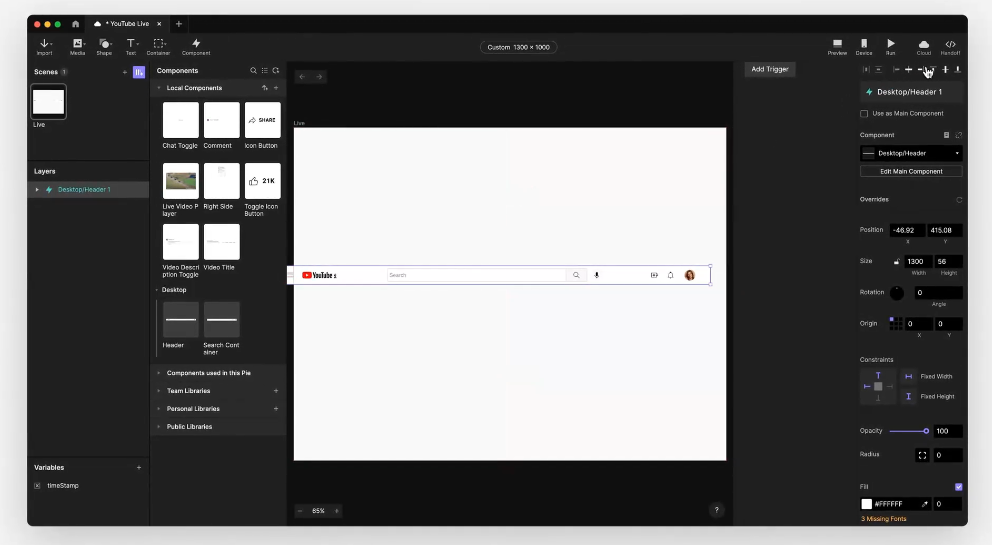The height and width of the screenshot is (545, 992).
Task: Enable Use as Main Component checkbox
Action: click(864, 114)
